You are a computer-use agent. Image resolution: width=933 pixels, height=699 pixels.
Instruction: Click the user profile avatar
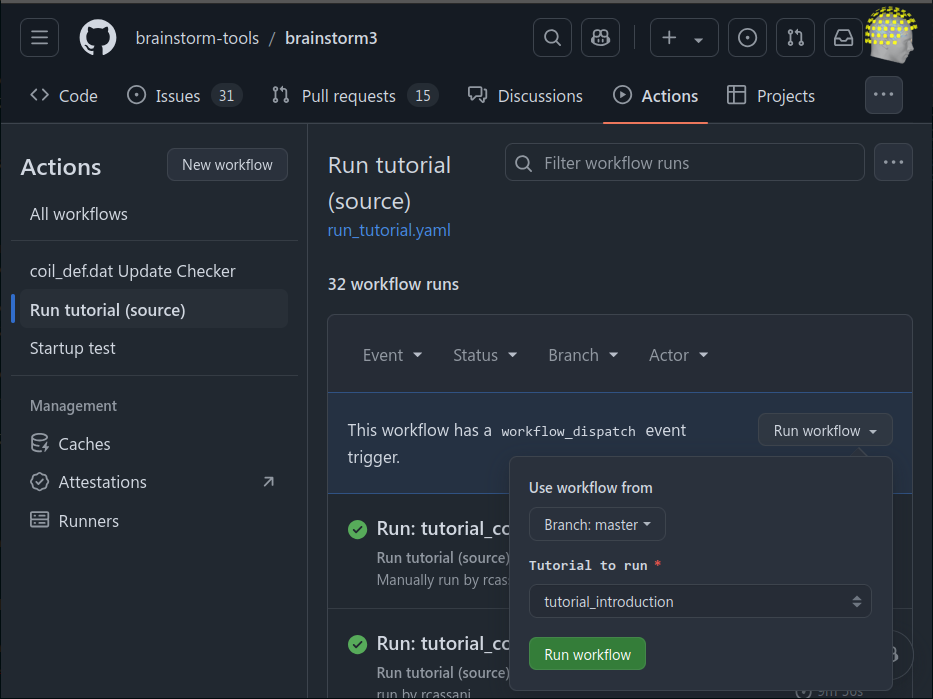[x=889, y=34]
